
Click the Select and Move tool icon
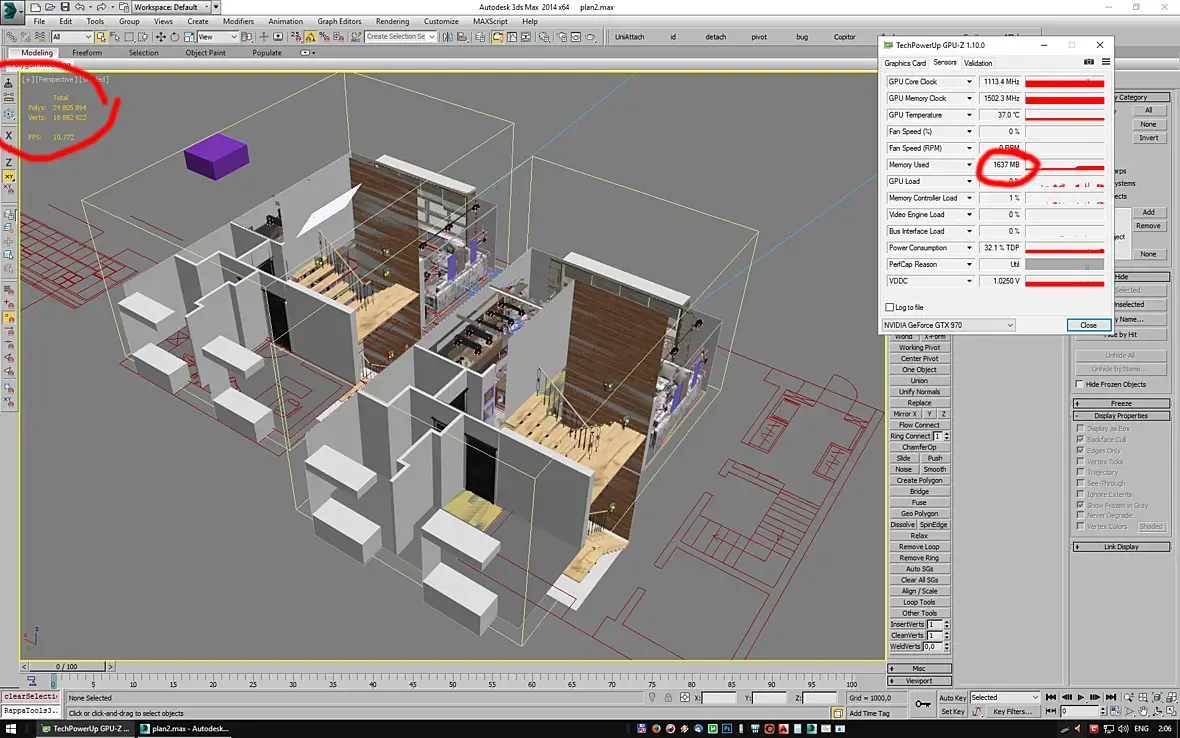tap(161, 37)
